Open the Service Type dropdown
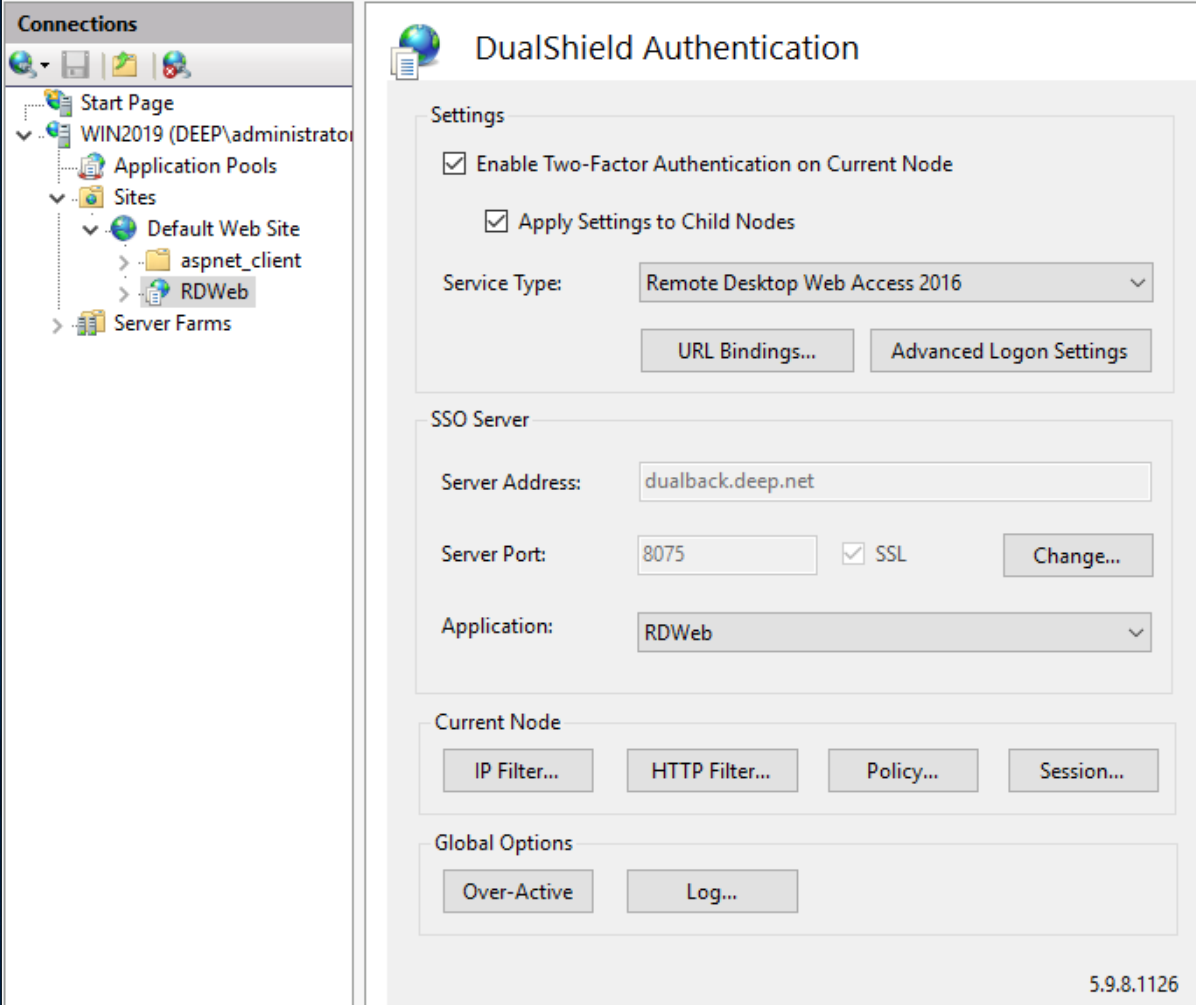Viewport: 1196px width, 1005px height. click(x=895, y=283)
